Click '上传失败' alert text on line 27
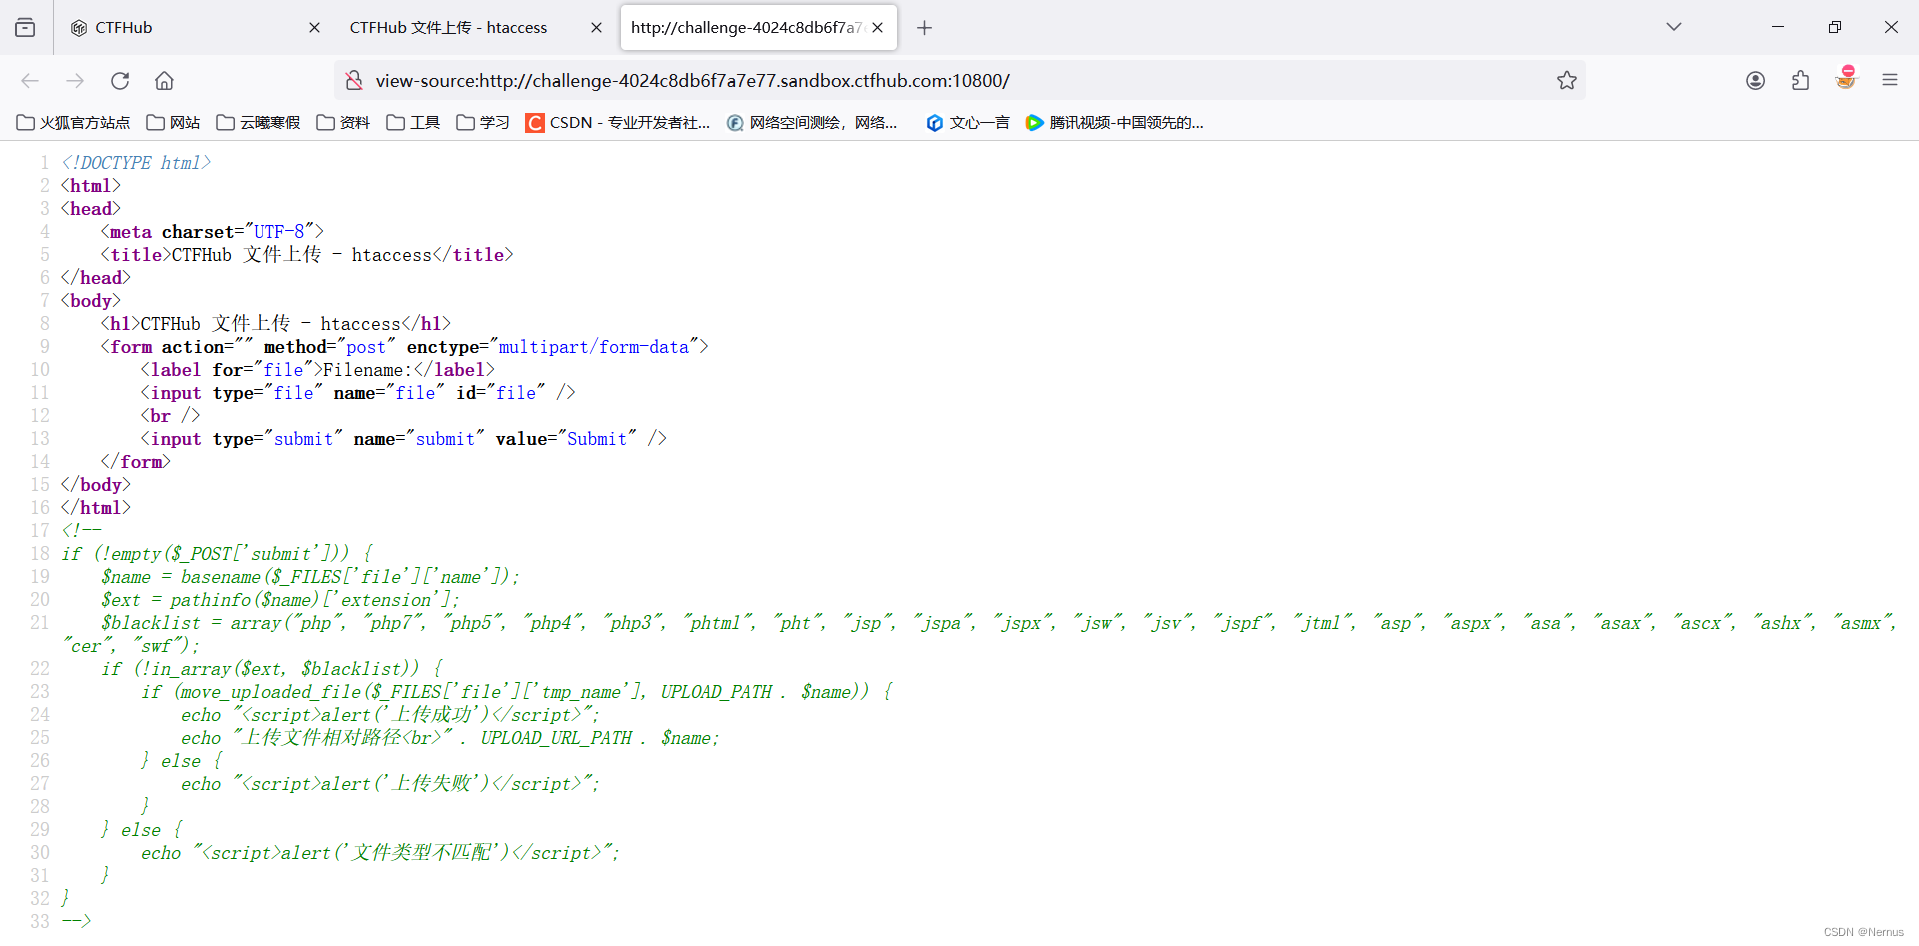 click(431, 783)
